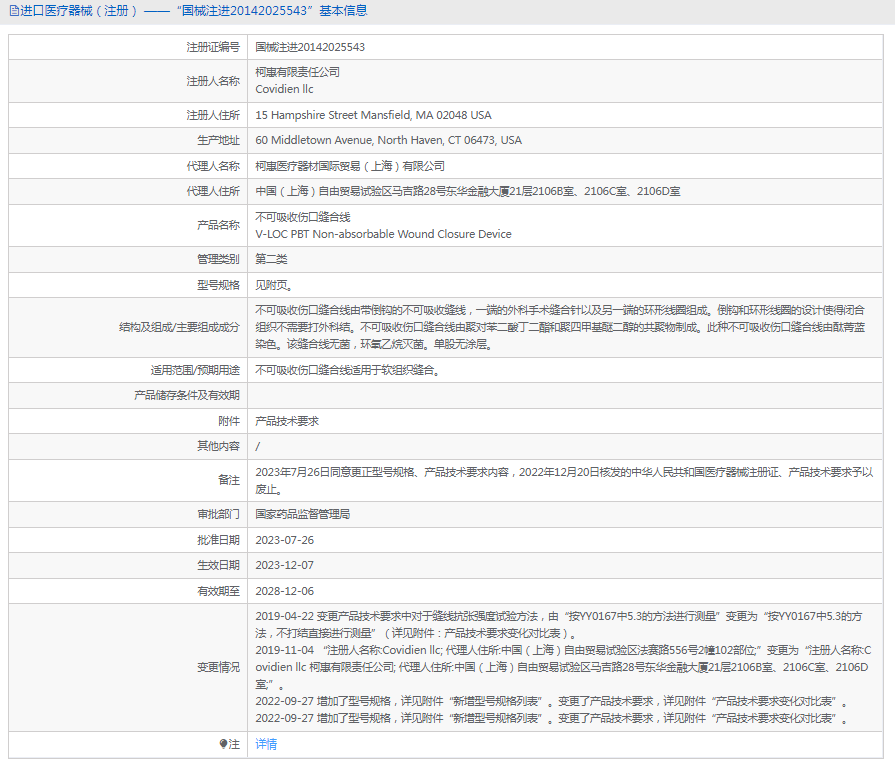Open the 详情 link in the 注 row
The height and width of the screenshot is (767, 895).
(x=266, y=744)
